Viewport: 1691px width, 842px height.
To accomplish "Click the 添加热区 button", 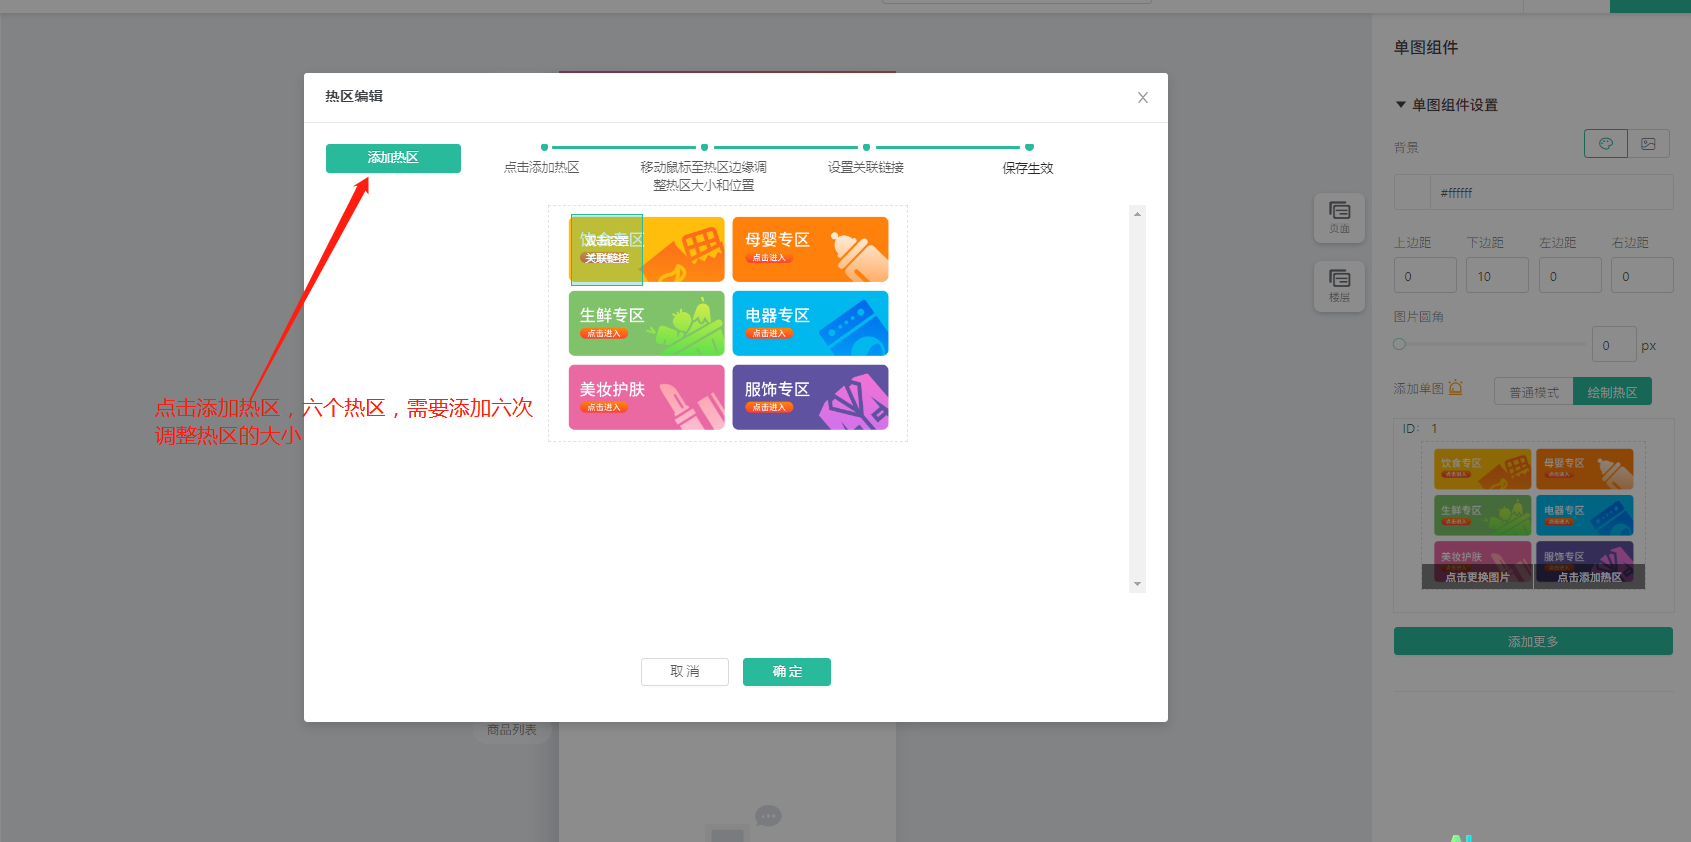I will (x=393, y=158).
